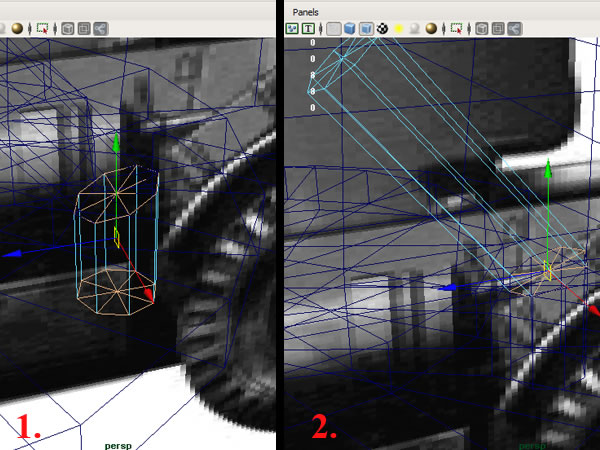Grab red X-axis arrow in viewport 1
Screen dimensions: 600x450
148,295
